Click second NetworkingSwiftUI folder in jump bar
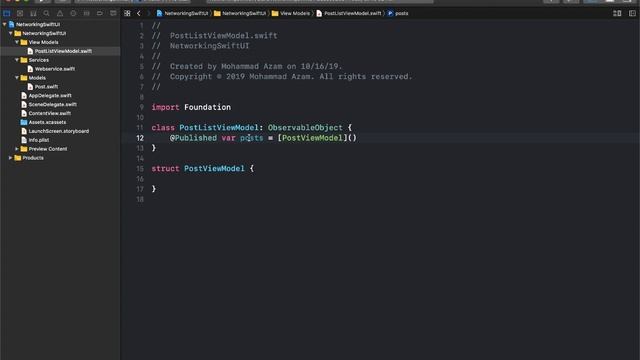This screenshot has width=640, height=360. [244, 13]
